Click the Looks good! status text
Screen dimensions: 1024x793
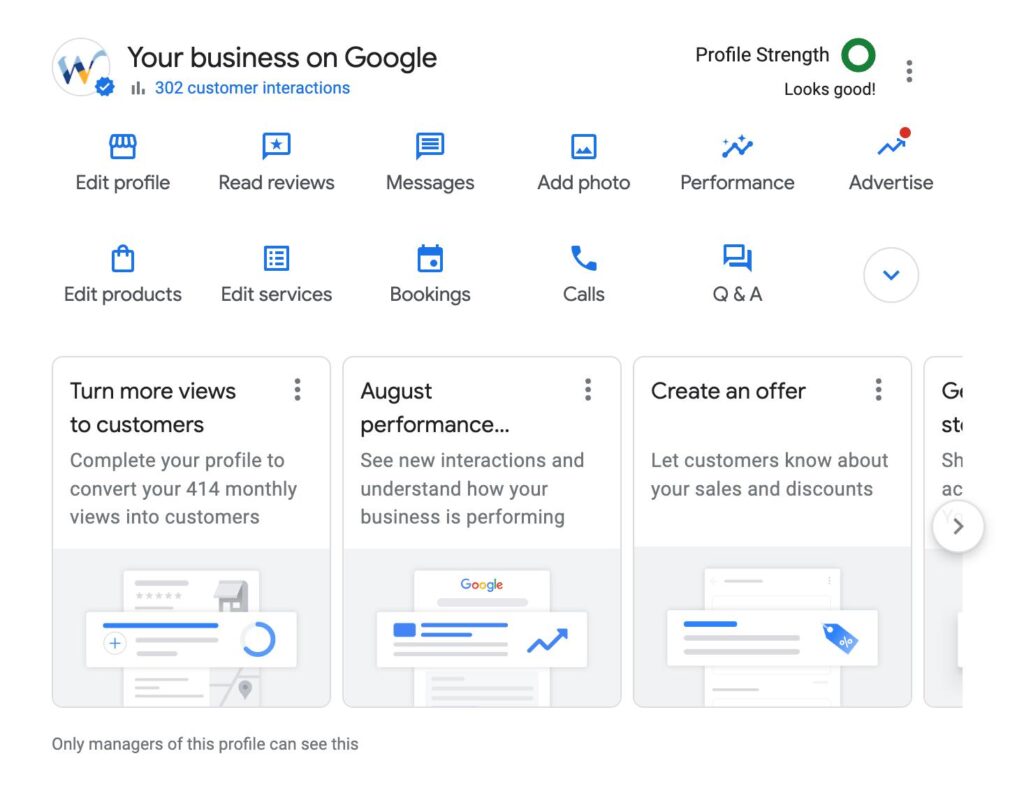click(829, 89)
